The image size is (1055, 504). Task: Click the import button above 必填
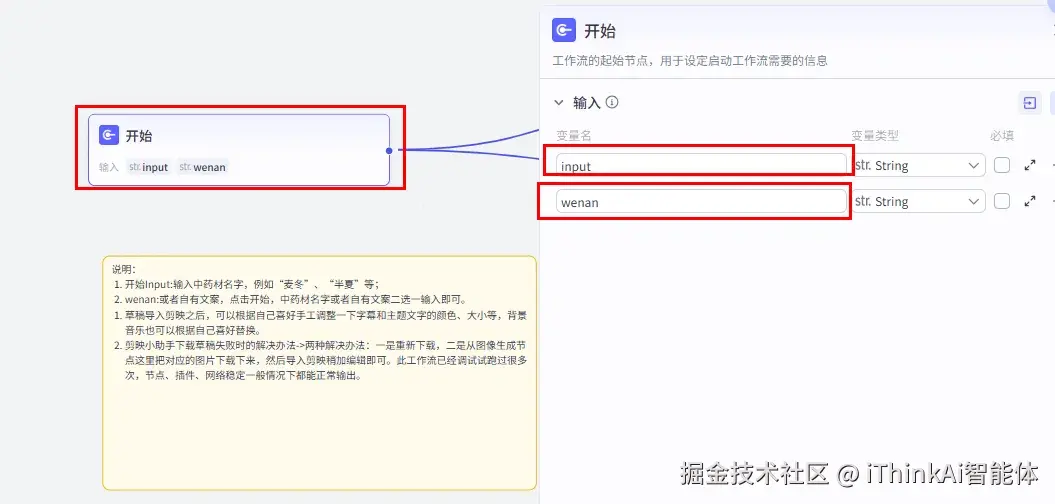coord(1029,103)
